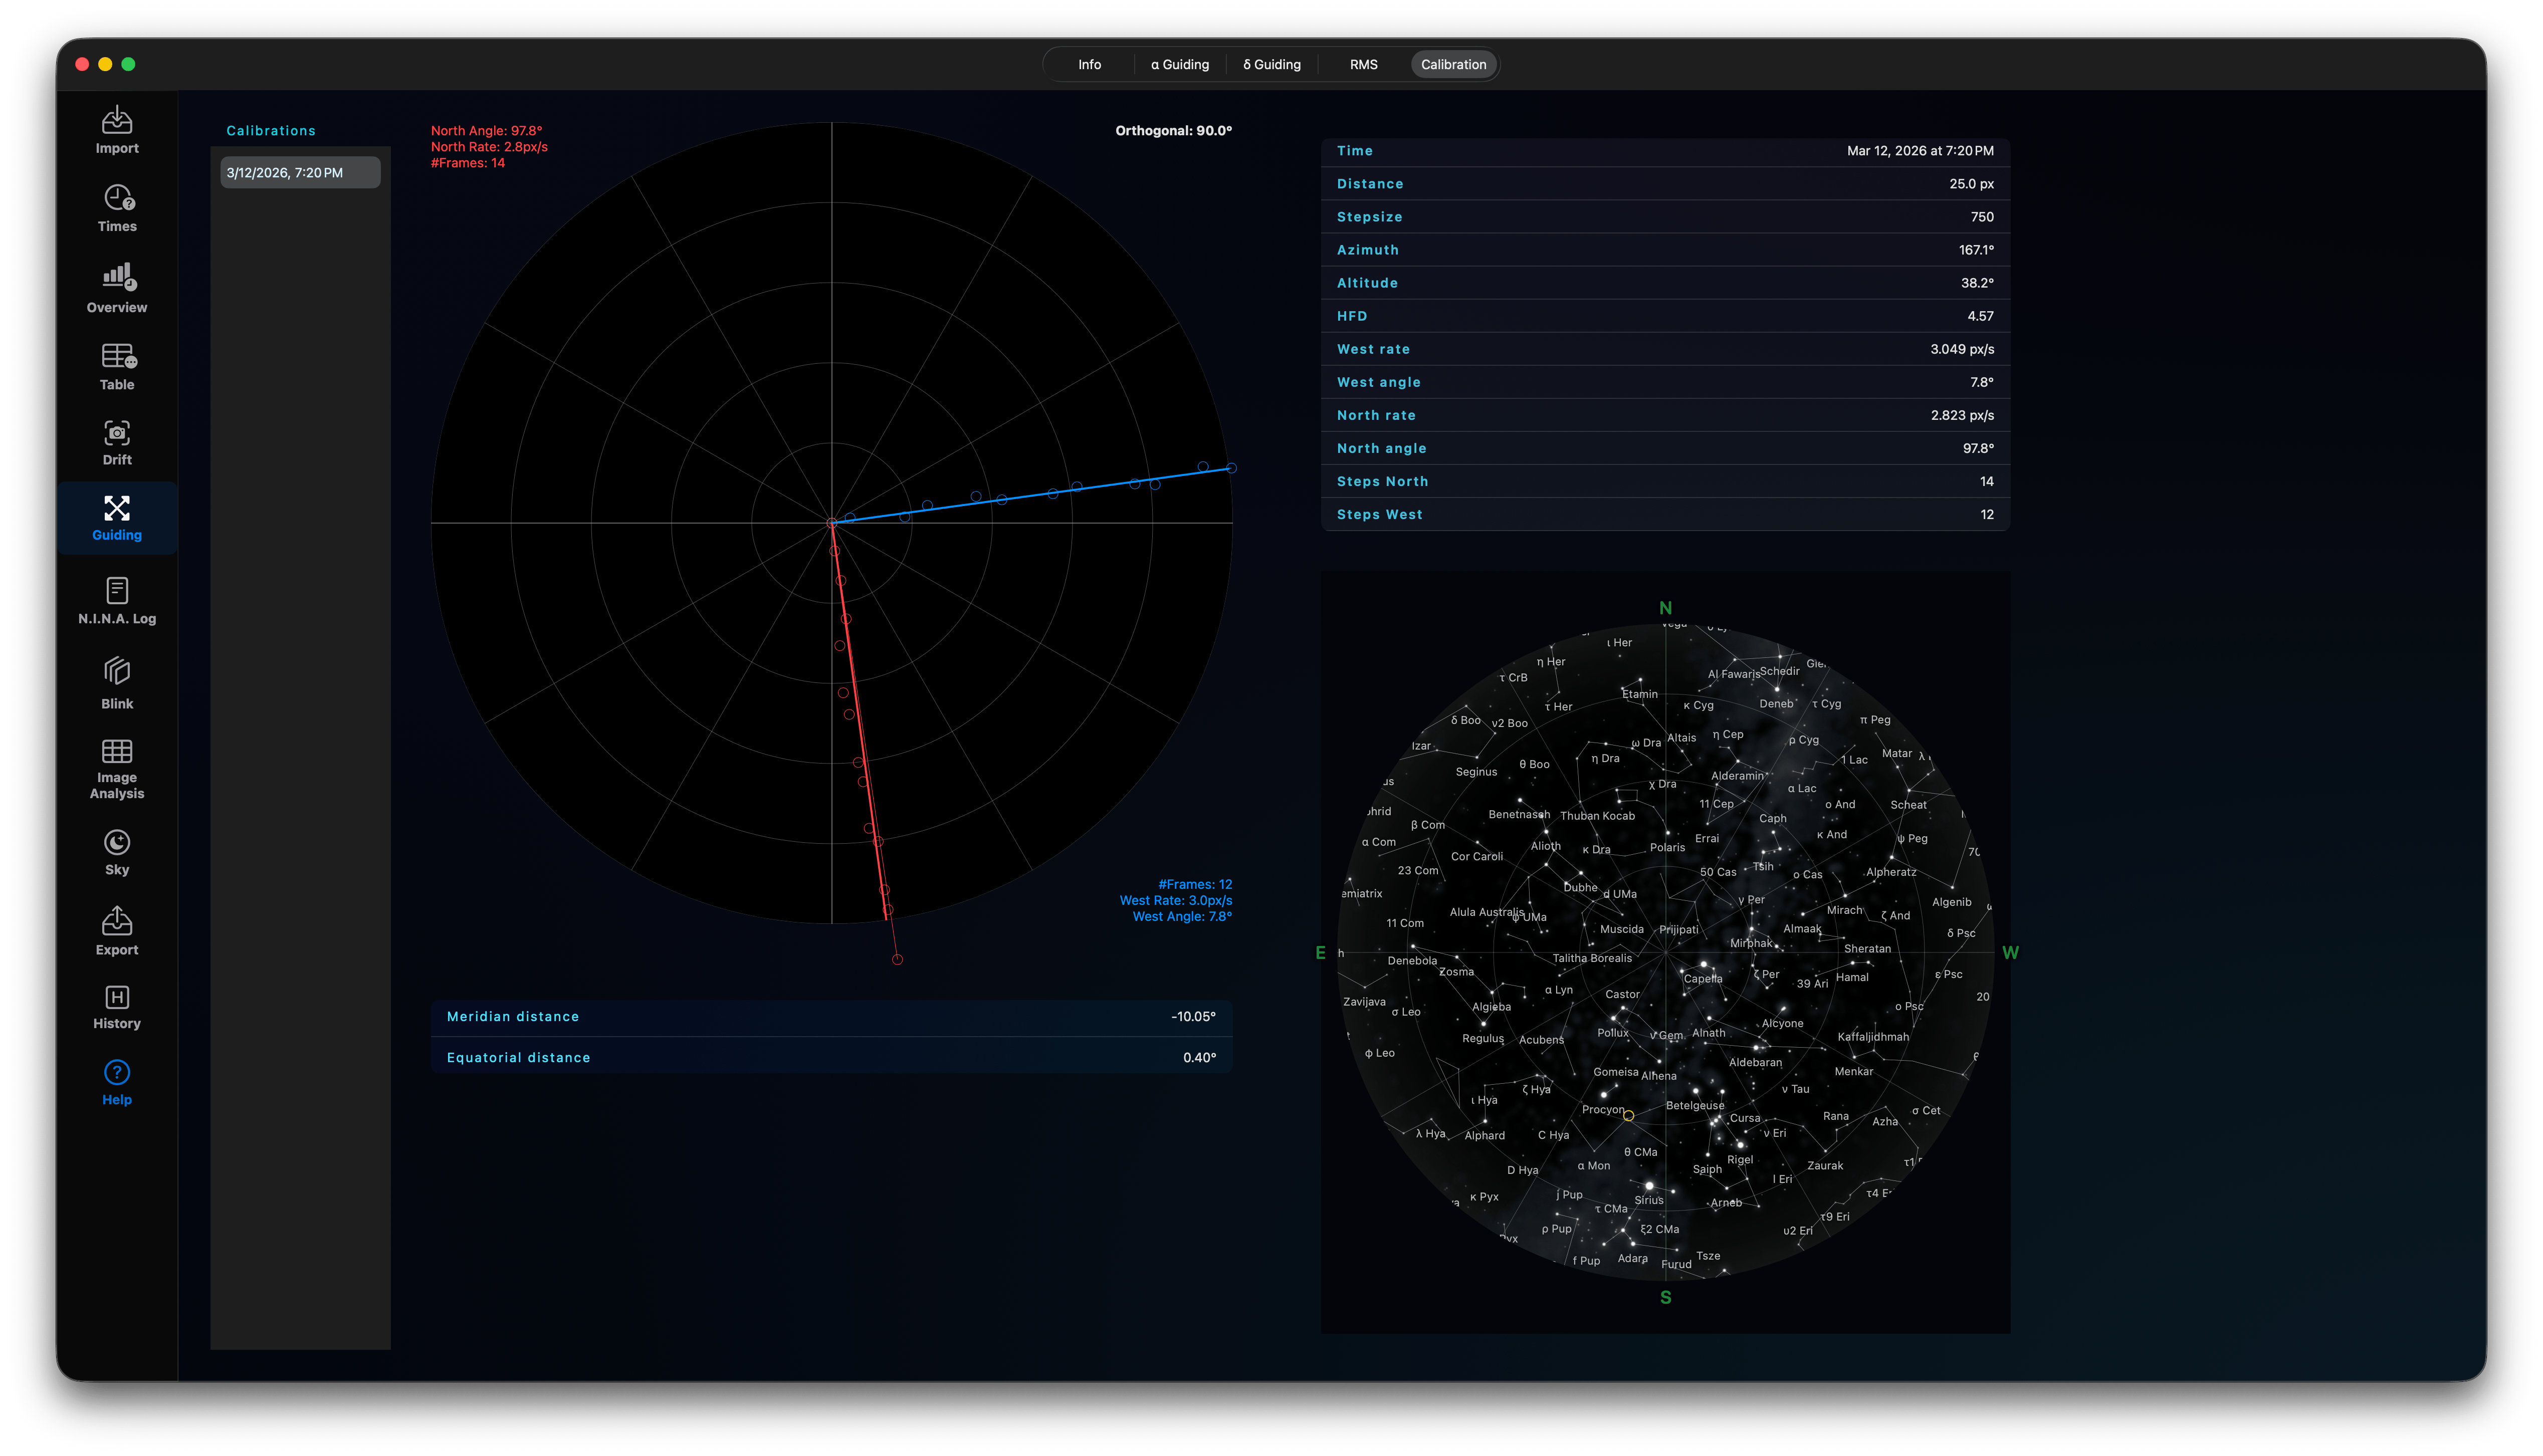The image size is (2543, 1456).
Task: Open the N.I.N.A. Log section
Action: click(x=117, y=601)
